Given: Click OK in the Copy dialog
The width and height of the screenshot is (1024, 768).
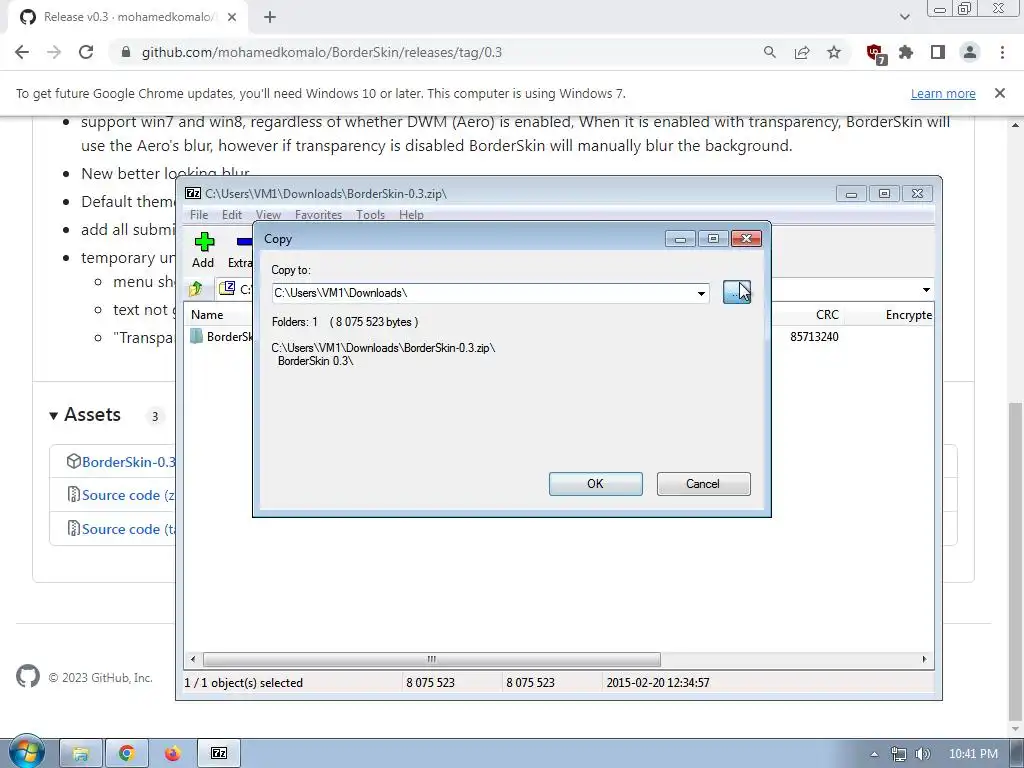Looking at the screenshot, I should pos(596,484).
